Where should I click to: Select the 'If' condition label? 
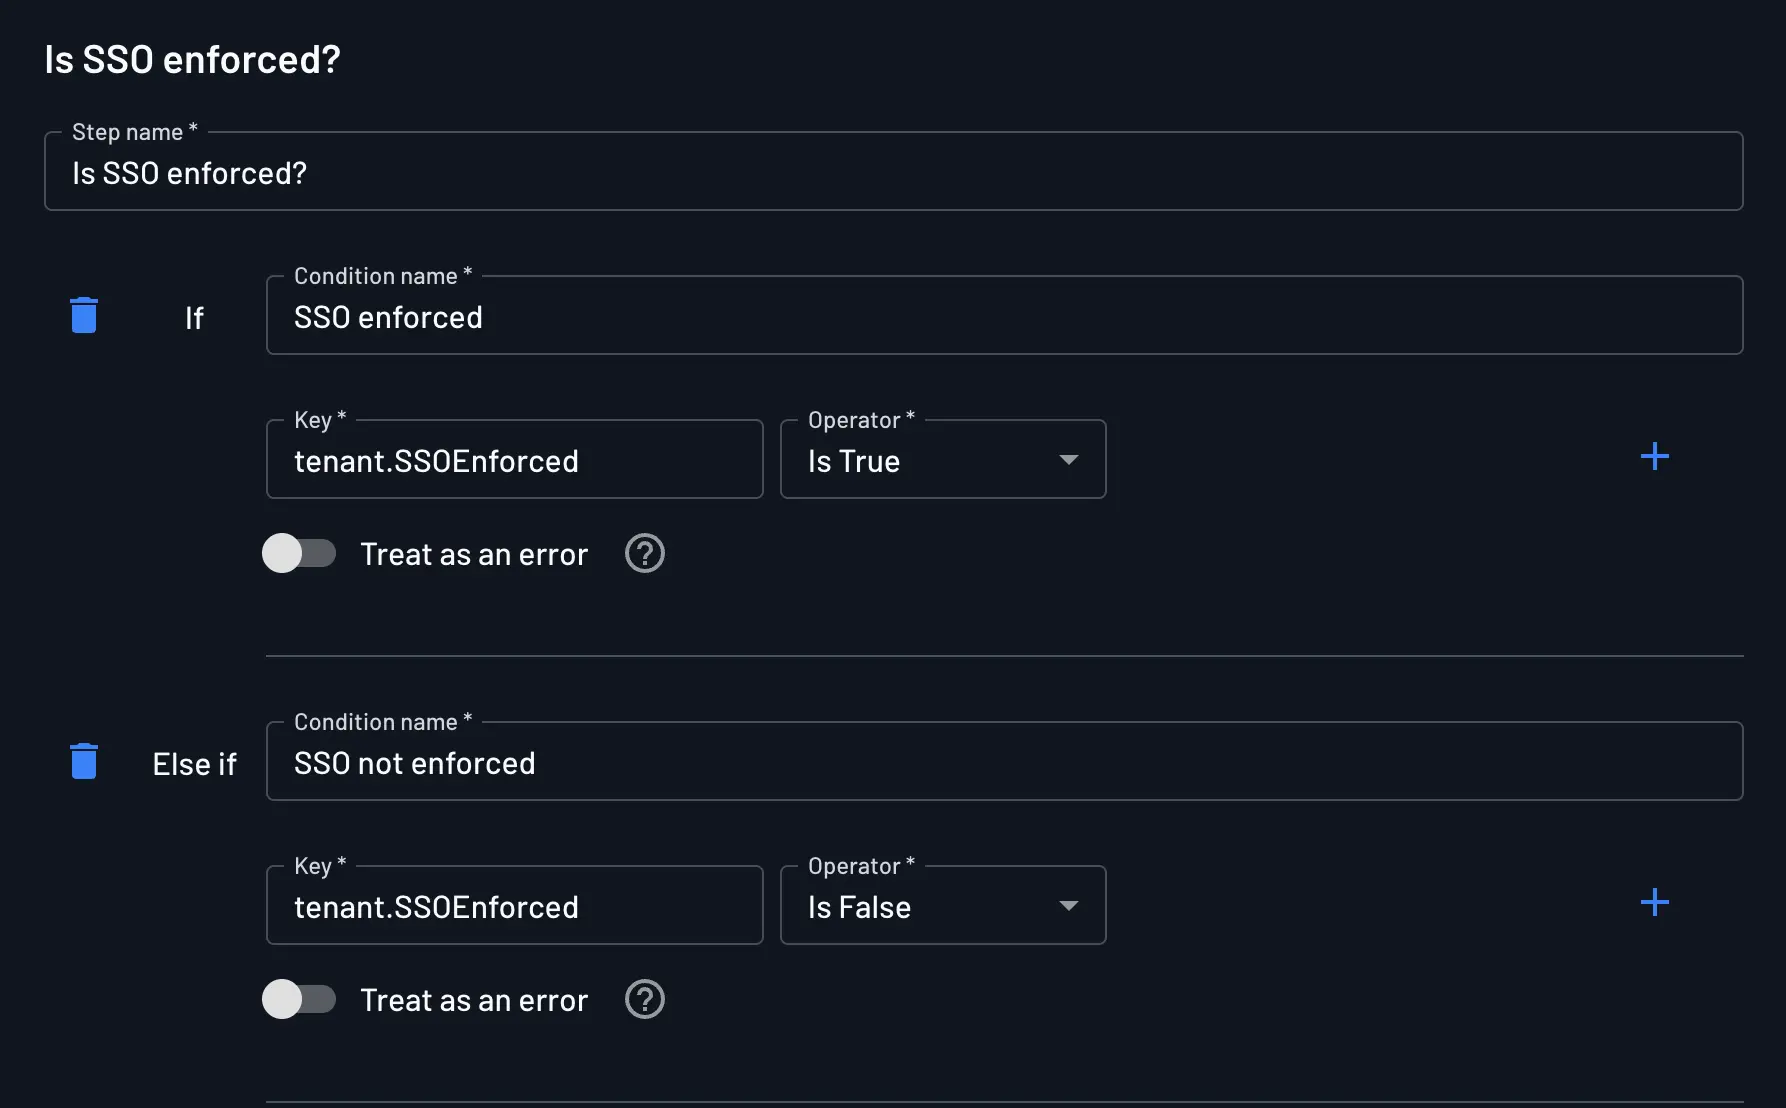(x=194, y=318)
